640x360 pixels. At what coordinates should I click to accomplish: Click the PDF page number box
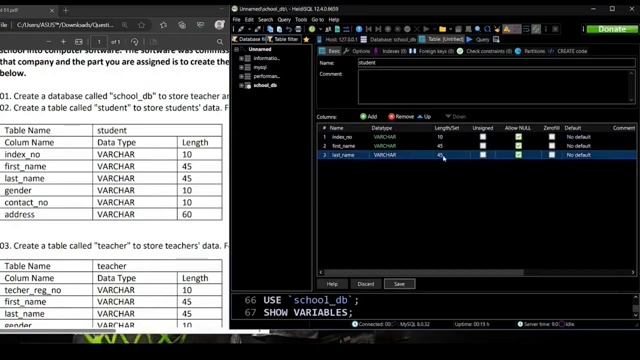(99, 42)
